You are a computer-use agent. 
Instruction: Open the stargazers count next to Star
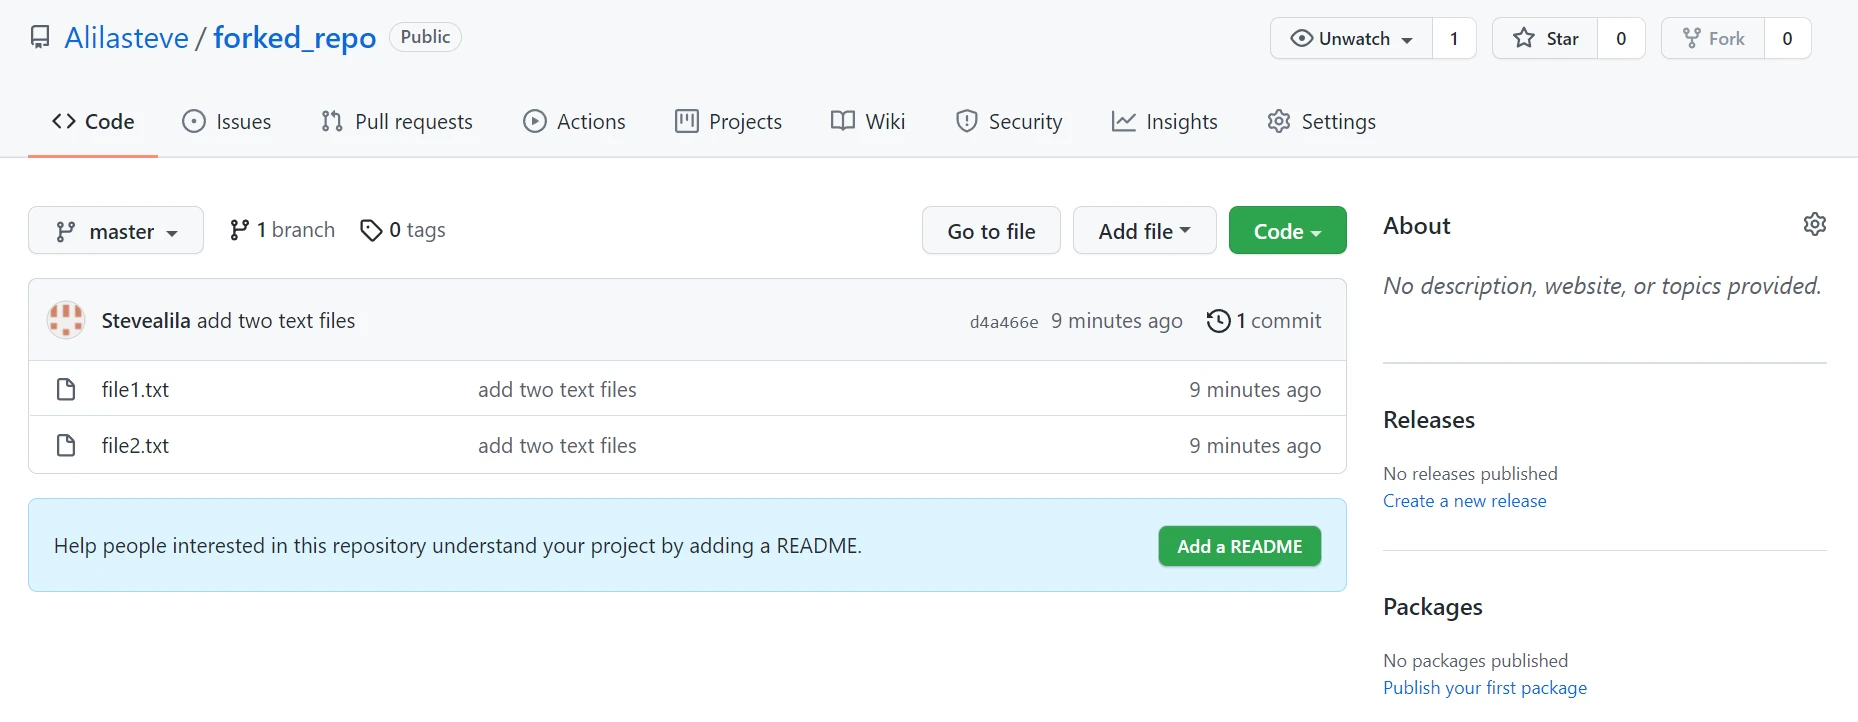1621,38
